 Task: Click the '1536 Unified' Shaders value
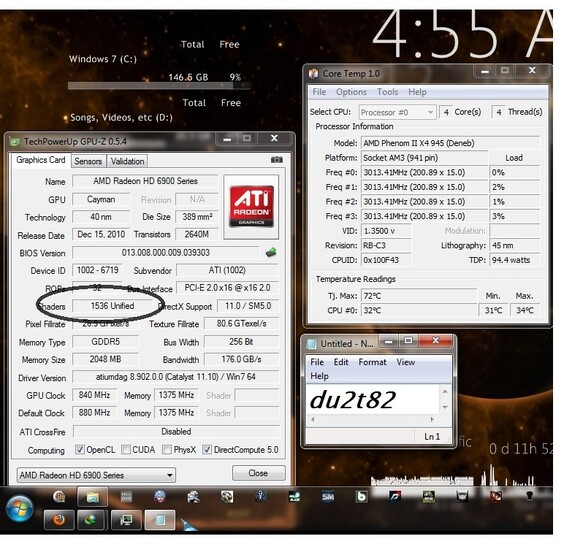tap(113, 306)
